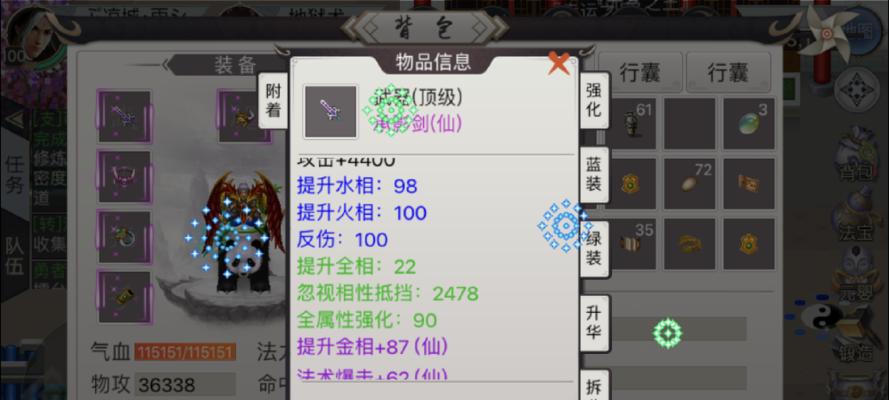Viewport: 889px width, 400px height.
Task: Switch to the first 行囊 bag tab
Action: pos(641,73)
